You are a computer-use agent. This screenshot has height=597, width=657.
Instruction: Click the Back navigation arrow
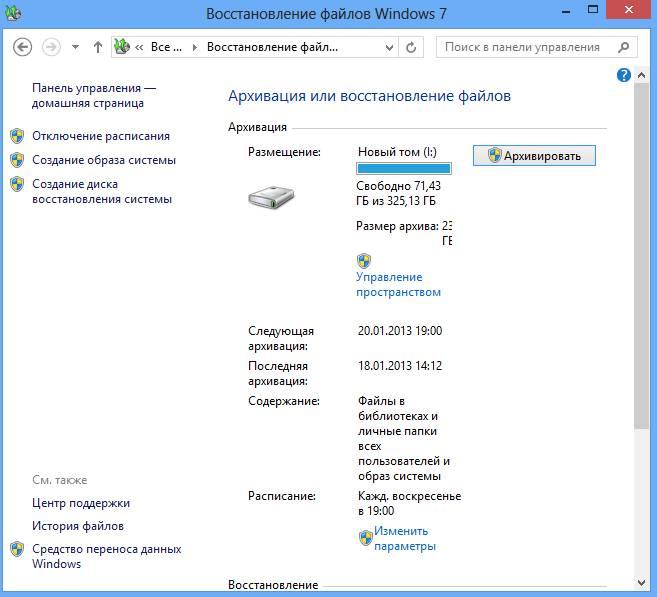22,47
